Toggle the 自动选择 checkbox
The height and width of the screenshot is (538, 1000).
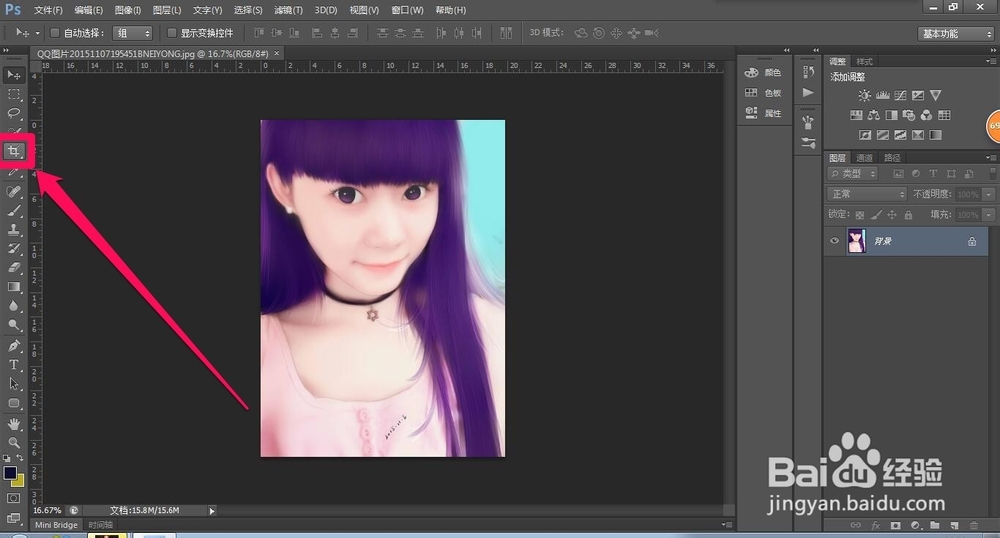(55, 33)
